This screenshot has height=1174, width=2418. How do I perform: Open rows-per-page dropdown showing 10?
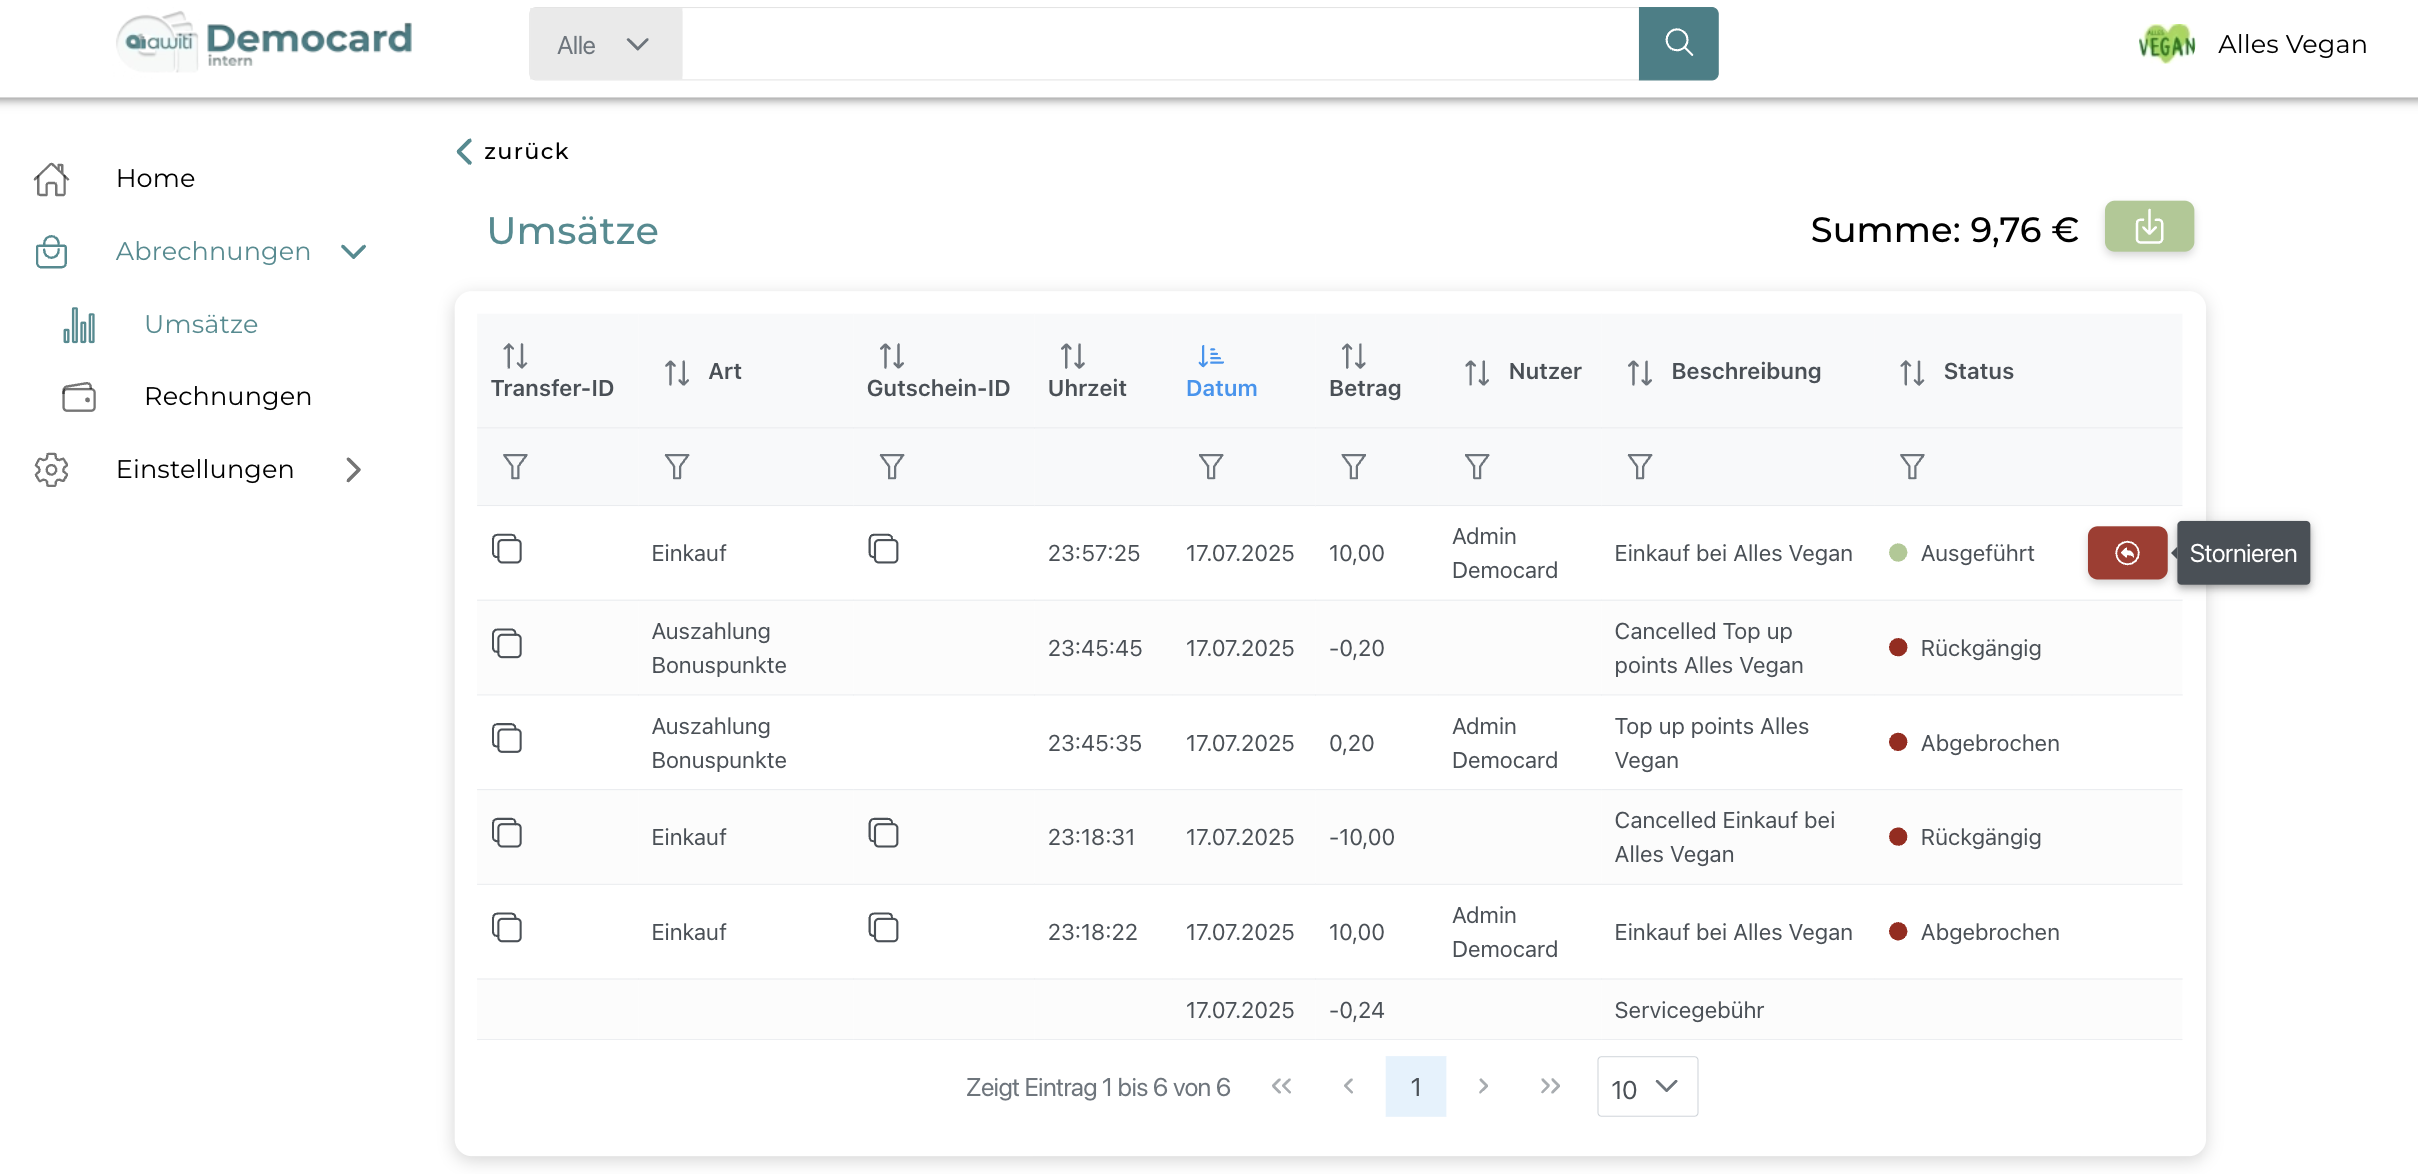pos(1646,1087)
